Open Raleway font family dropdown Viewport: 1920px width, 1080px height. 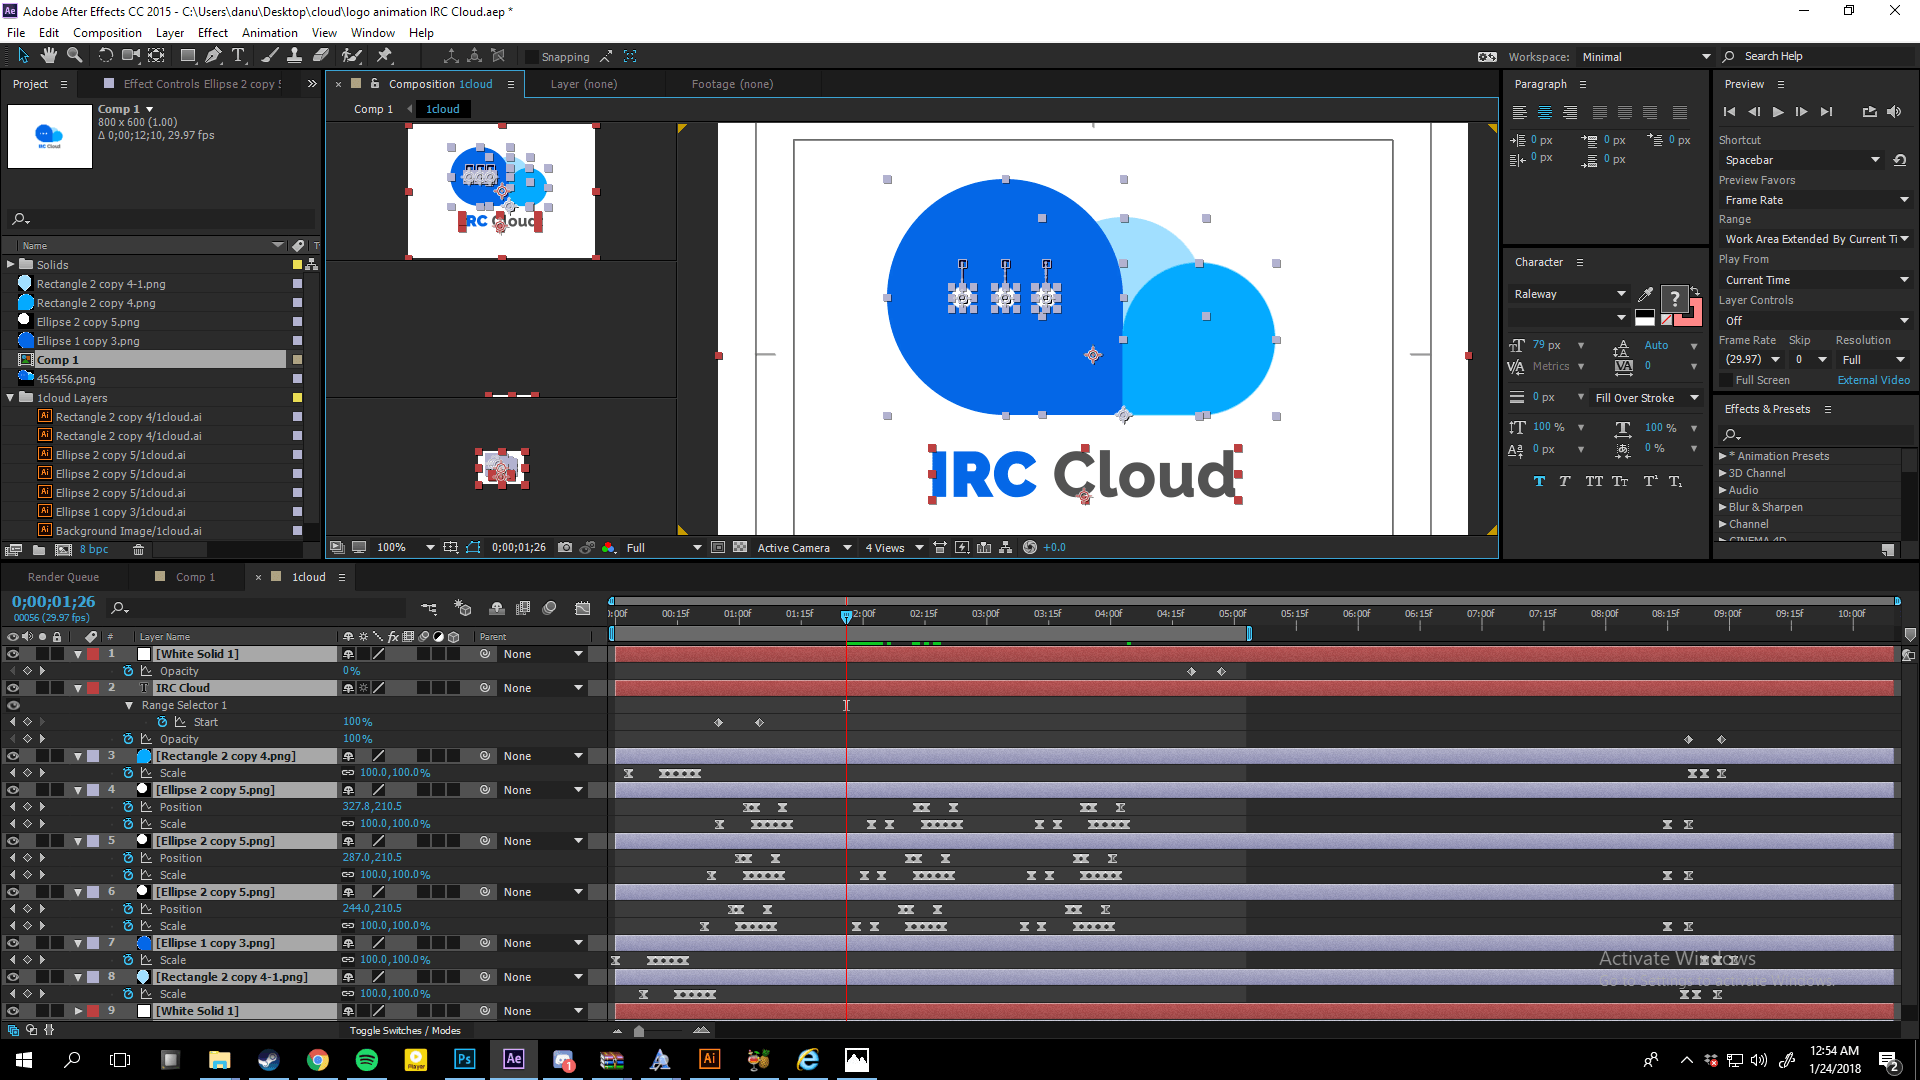1568,294
